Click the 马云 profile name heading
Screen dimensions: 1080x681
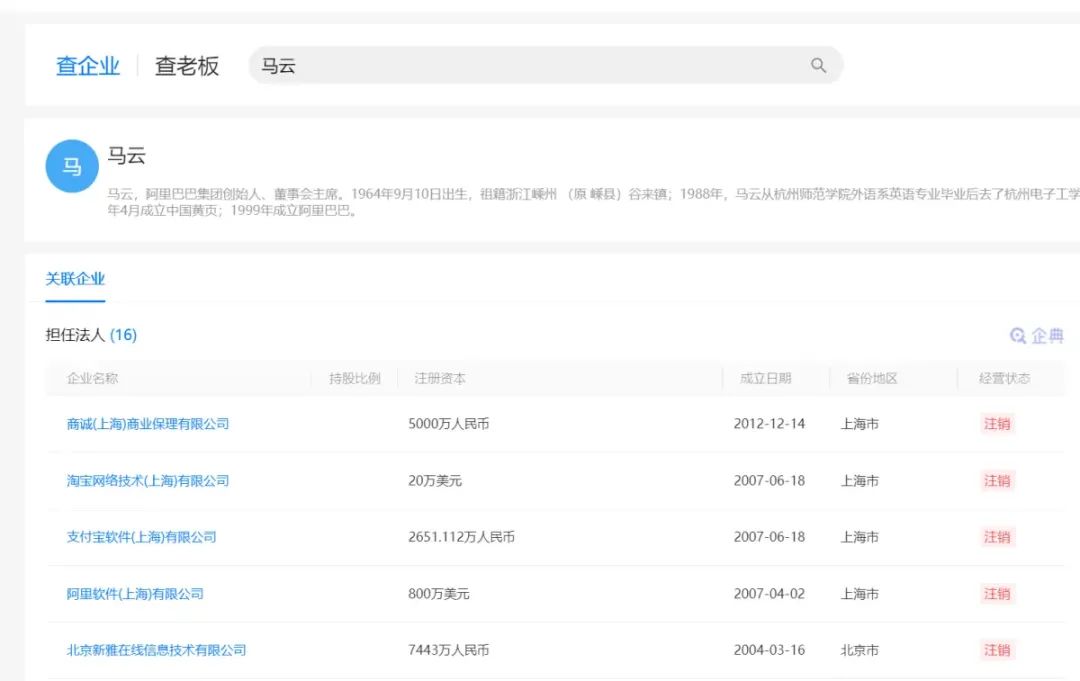click(x=126, y=156)
